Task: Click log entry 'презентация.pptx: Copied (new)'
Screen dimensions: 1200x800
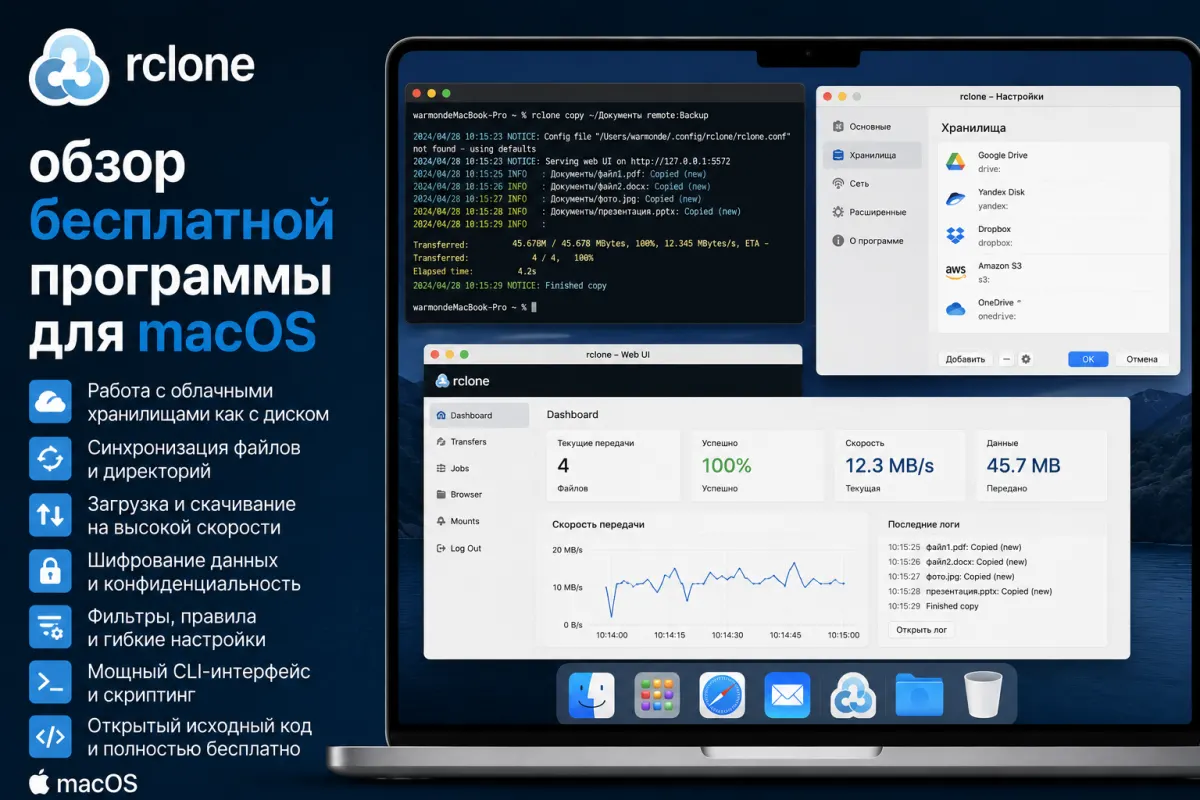Action: [970, 591]
